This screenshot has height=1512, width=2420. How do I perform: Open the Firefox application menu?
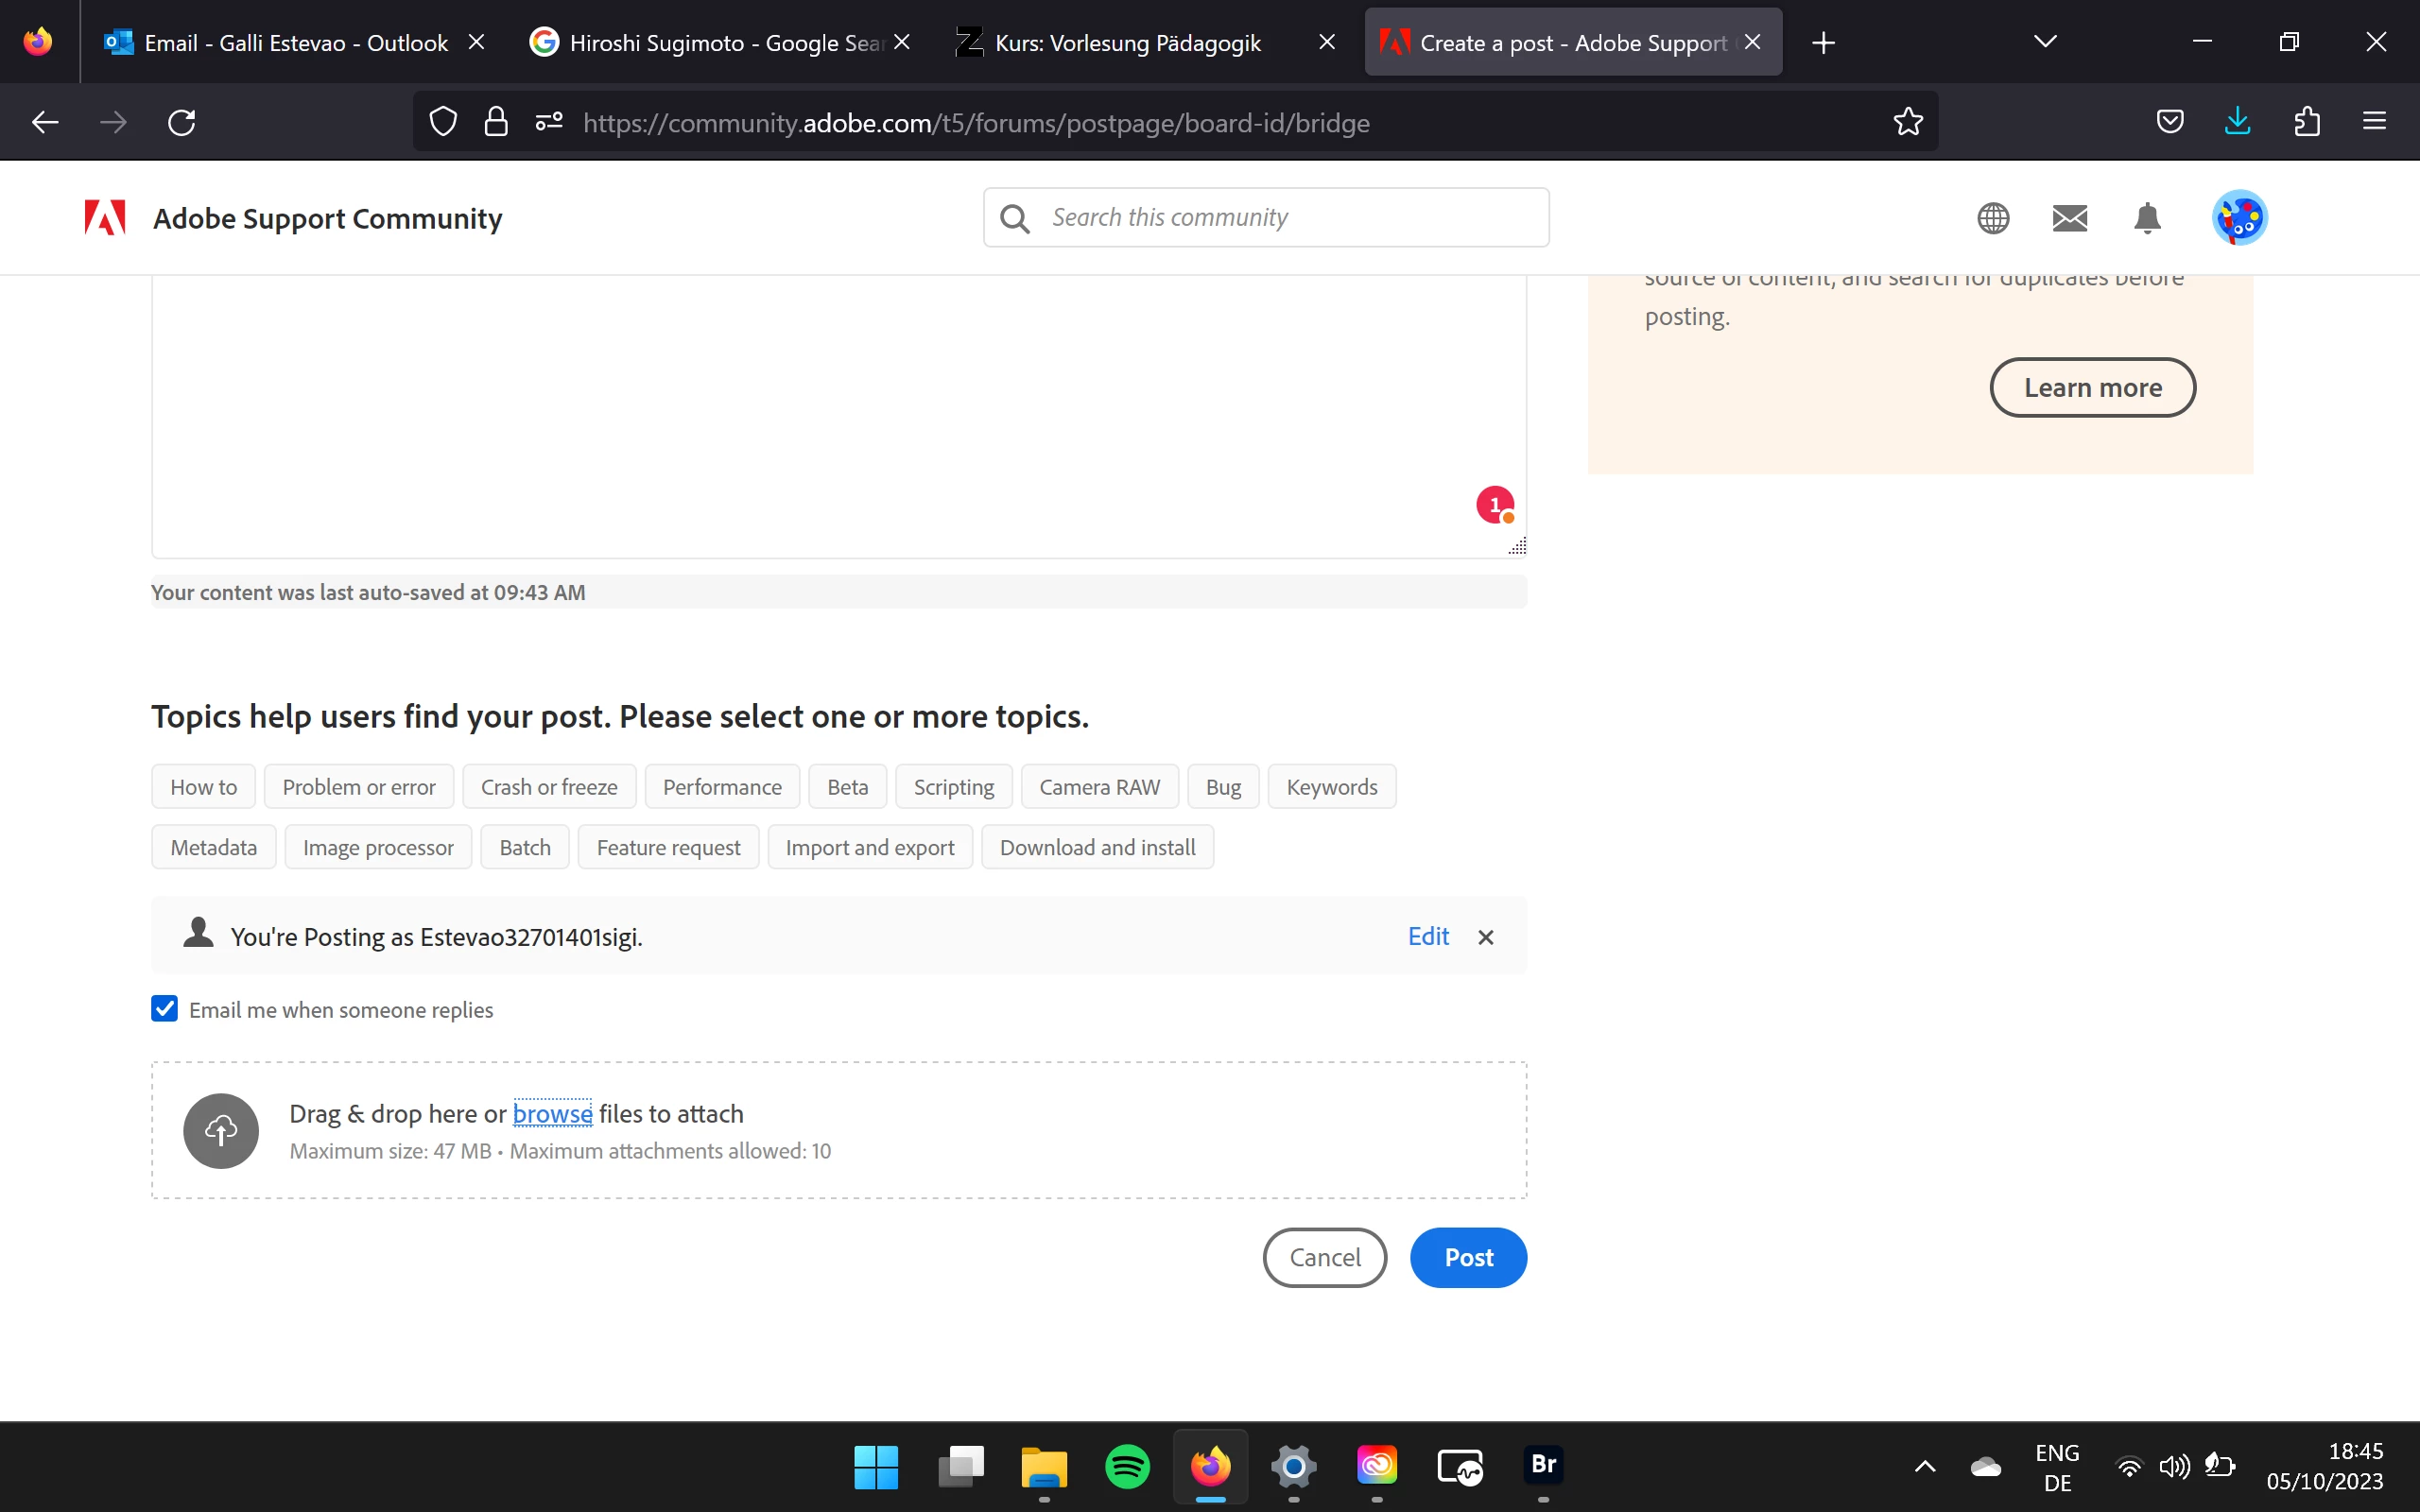2374,122
